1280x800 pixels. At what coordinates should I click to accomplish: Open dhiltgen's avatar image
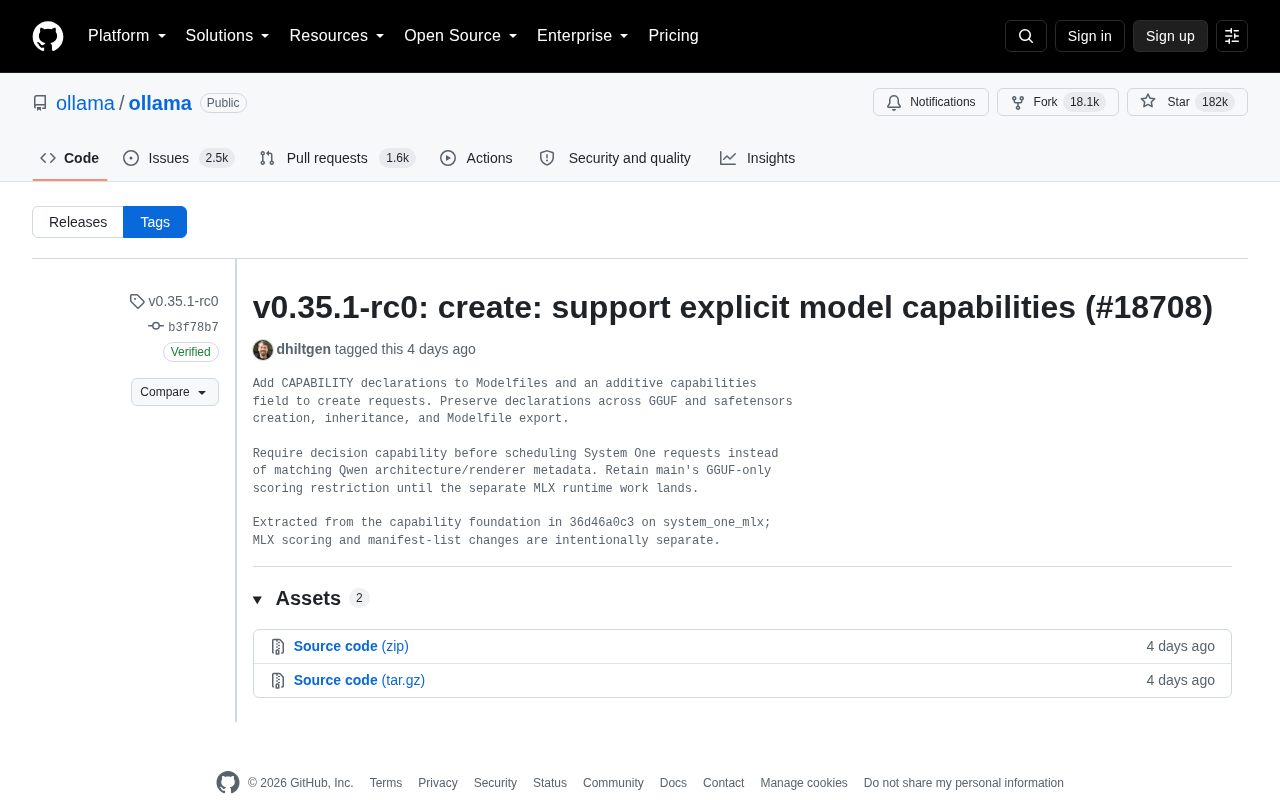[263, 350]
